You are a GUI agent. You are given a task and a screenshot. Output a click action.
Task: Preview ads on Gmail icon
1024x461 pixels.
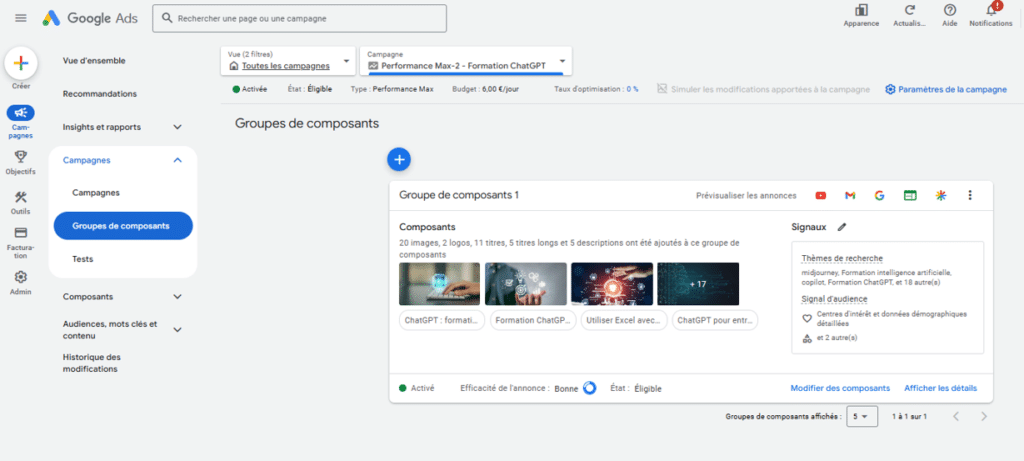(x=850, y=195)
